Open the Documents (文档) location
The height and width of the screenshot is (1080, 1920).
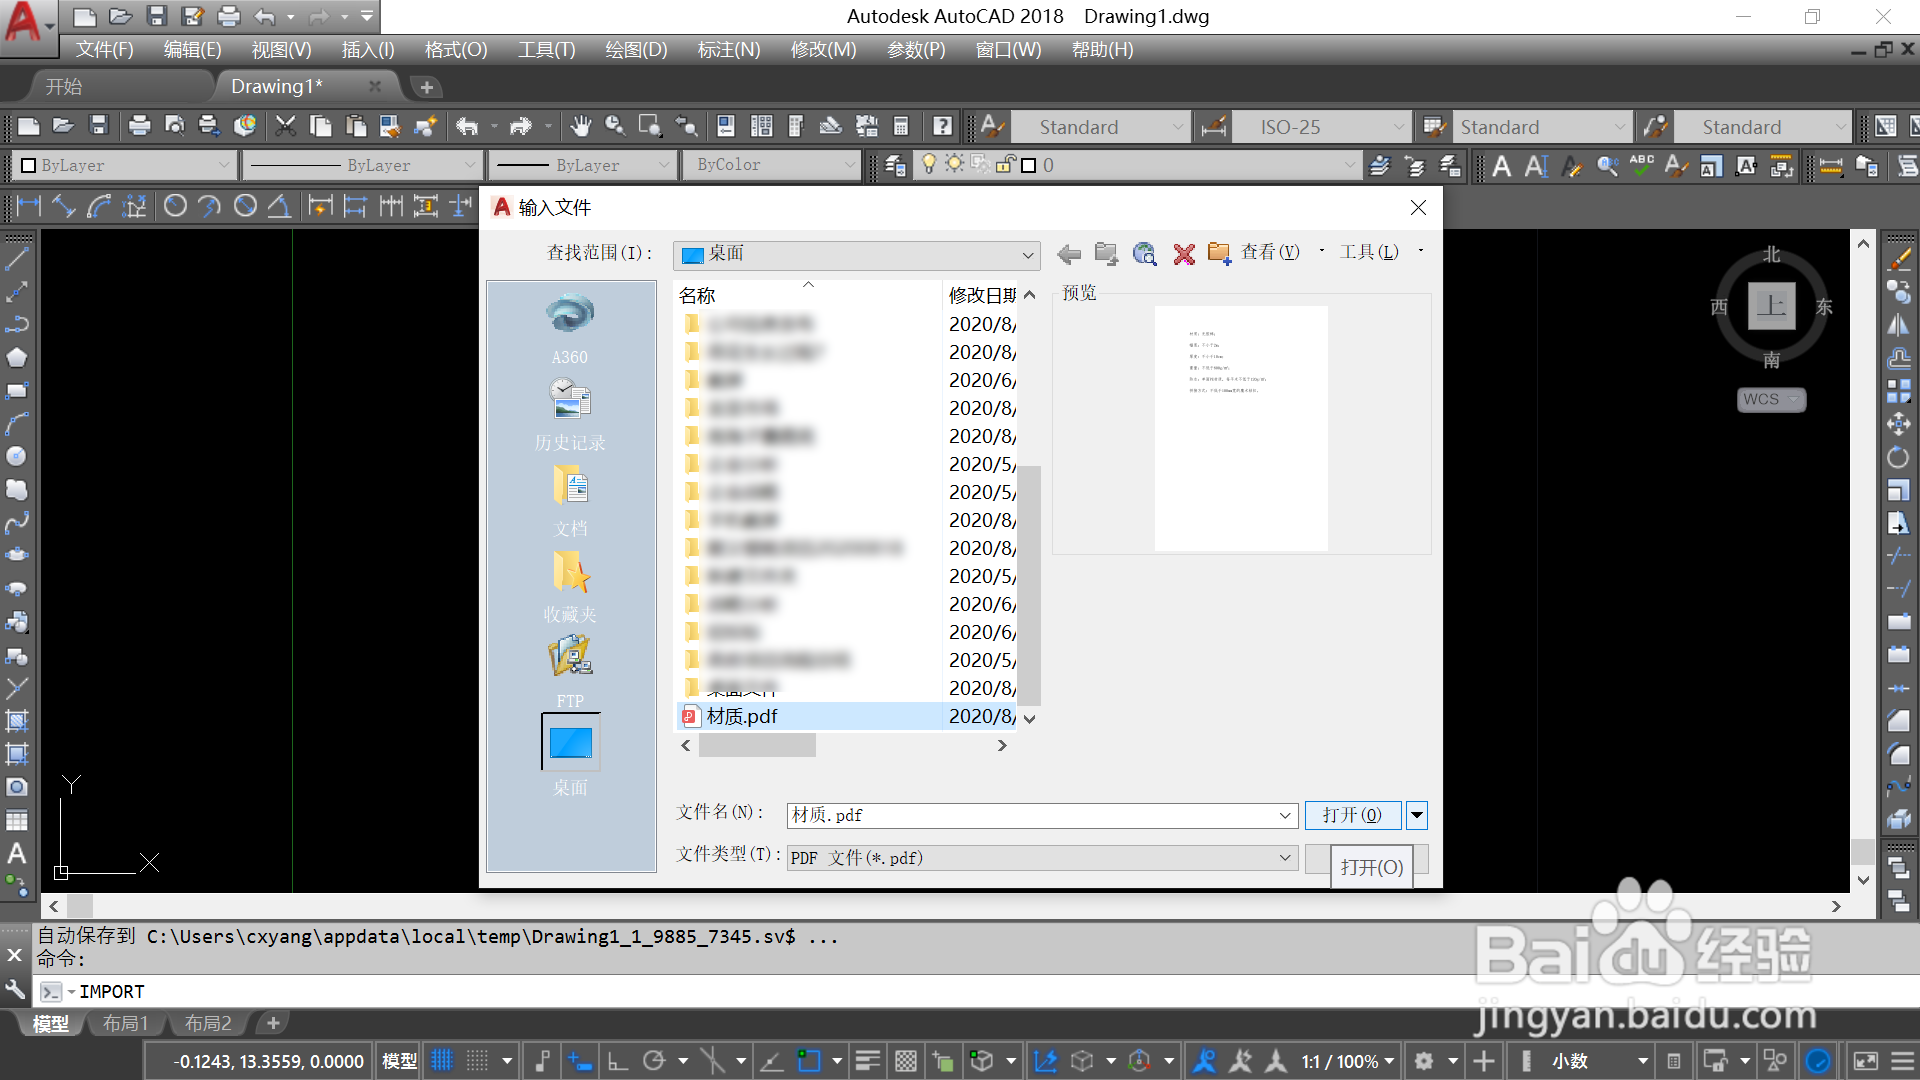pos(570,500)
